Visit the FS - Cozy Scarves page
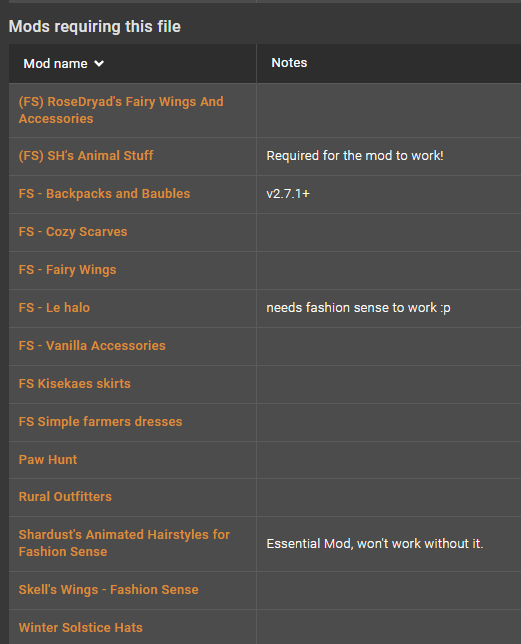Viewport: 521px width, 644px height. [73, 232]
